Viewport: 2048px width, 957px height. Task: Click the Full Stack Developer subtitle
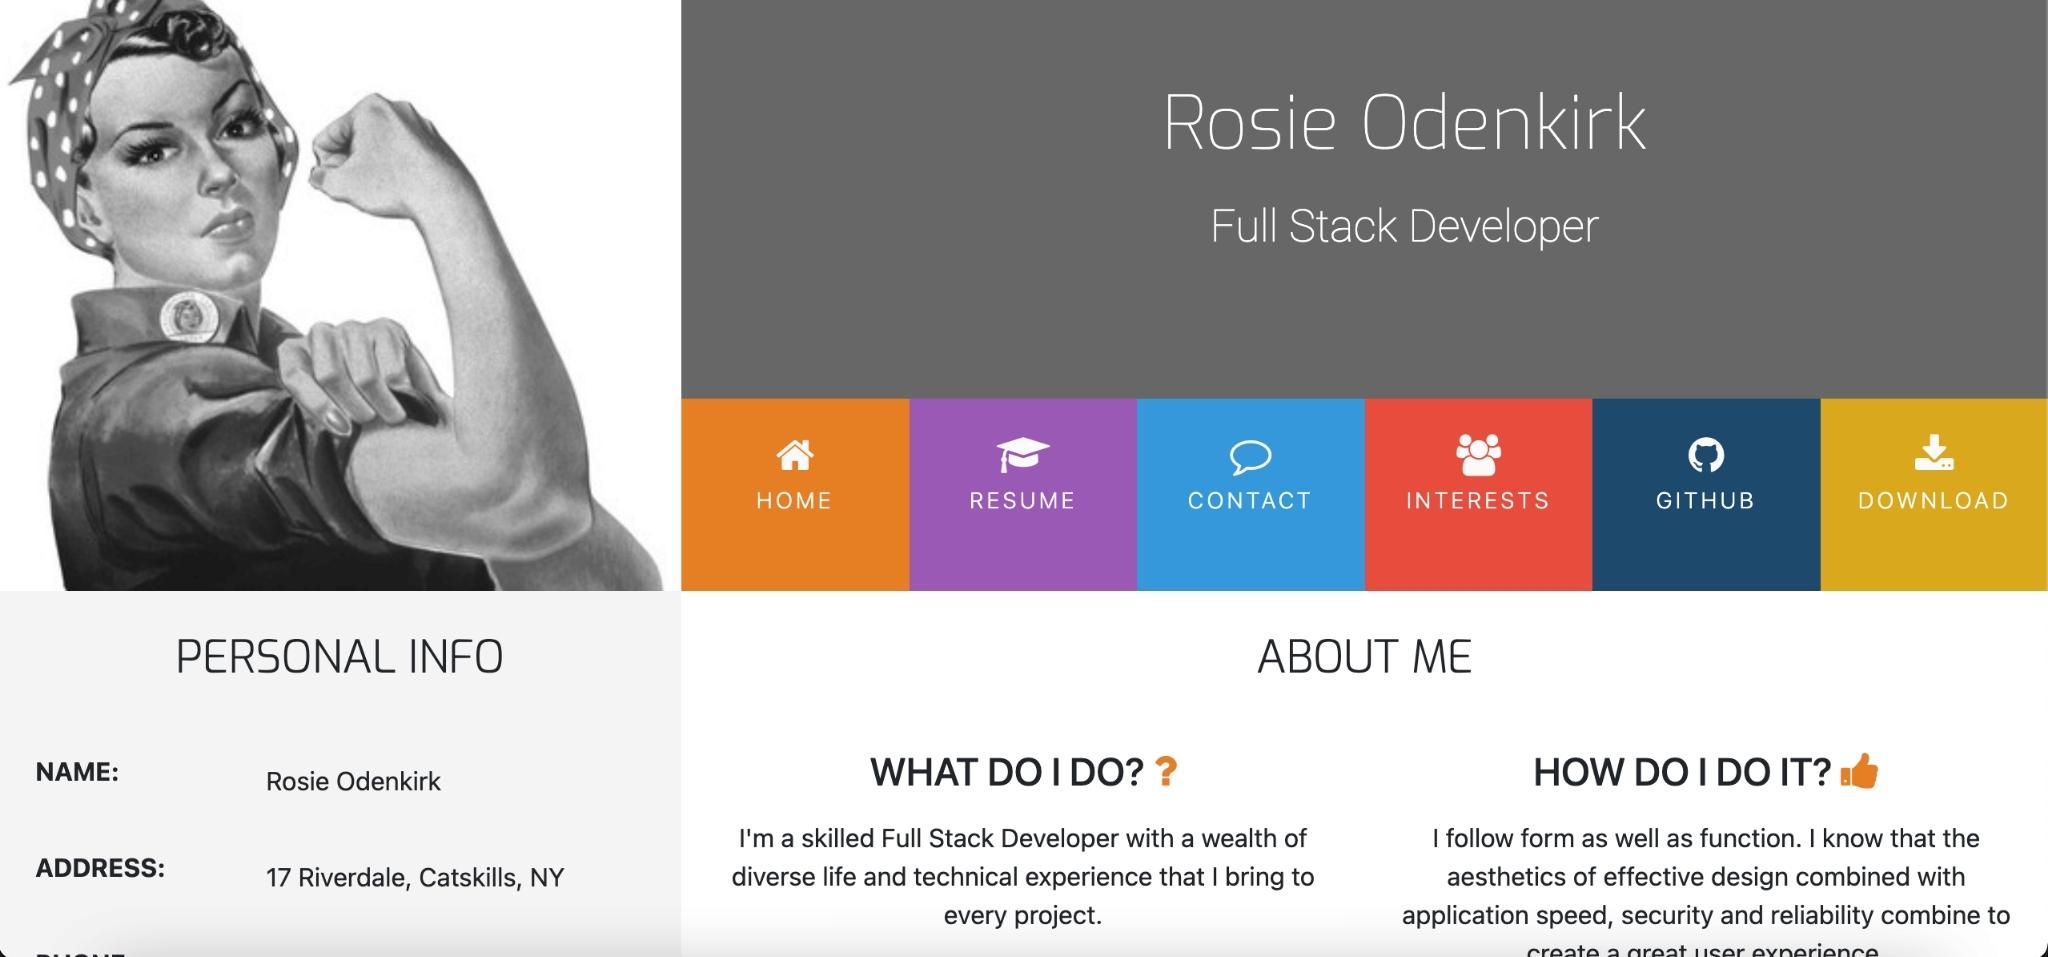click(x=1405, y=226)
